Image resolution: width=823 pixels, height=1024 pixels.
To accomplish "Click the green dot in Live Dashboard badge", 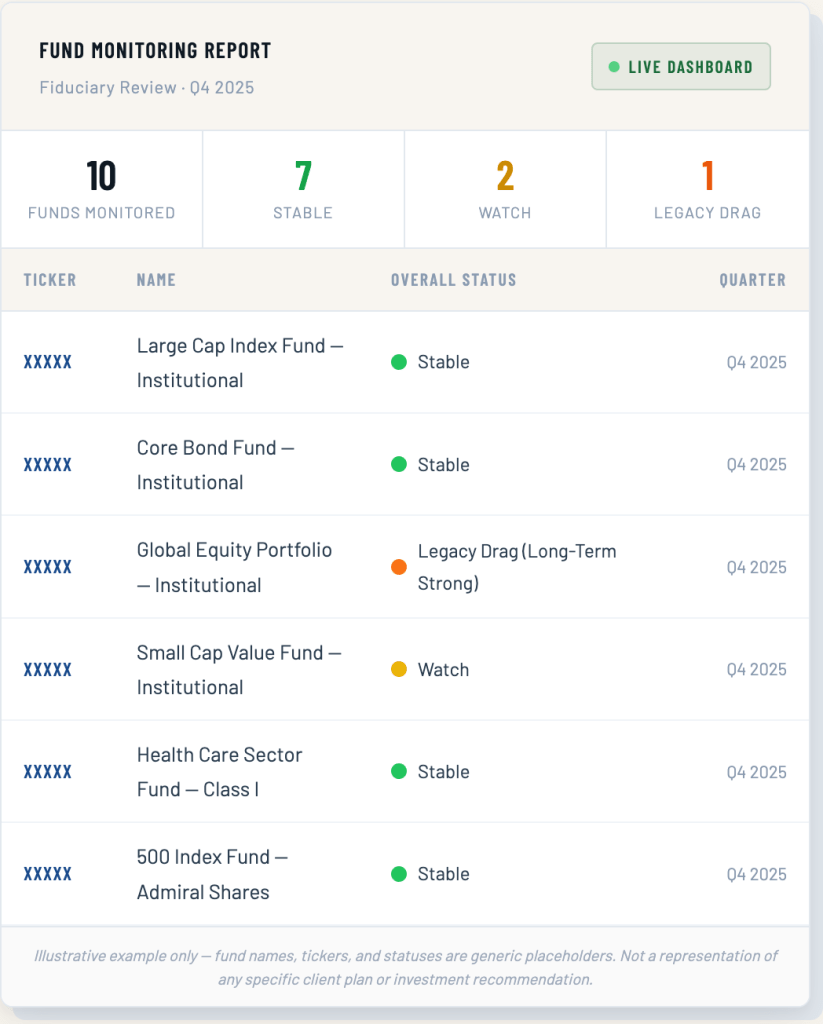I will pos(614,67).
